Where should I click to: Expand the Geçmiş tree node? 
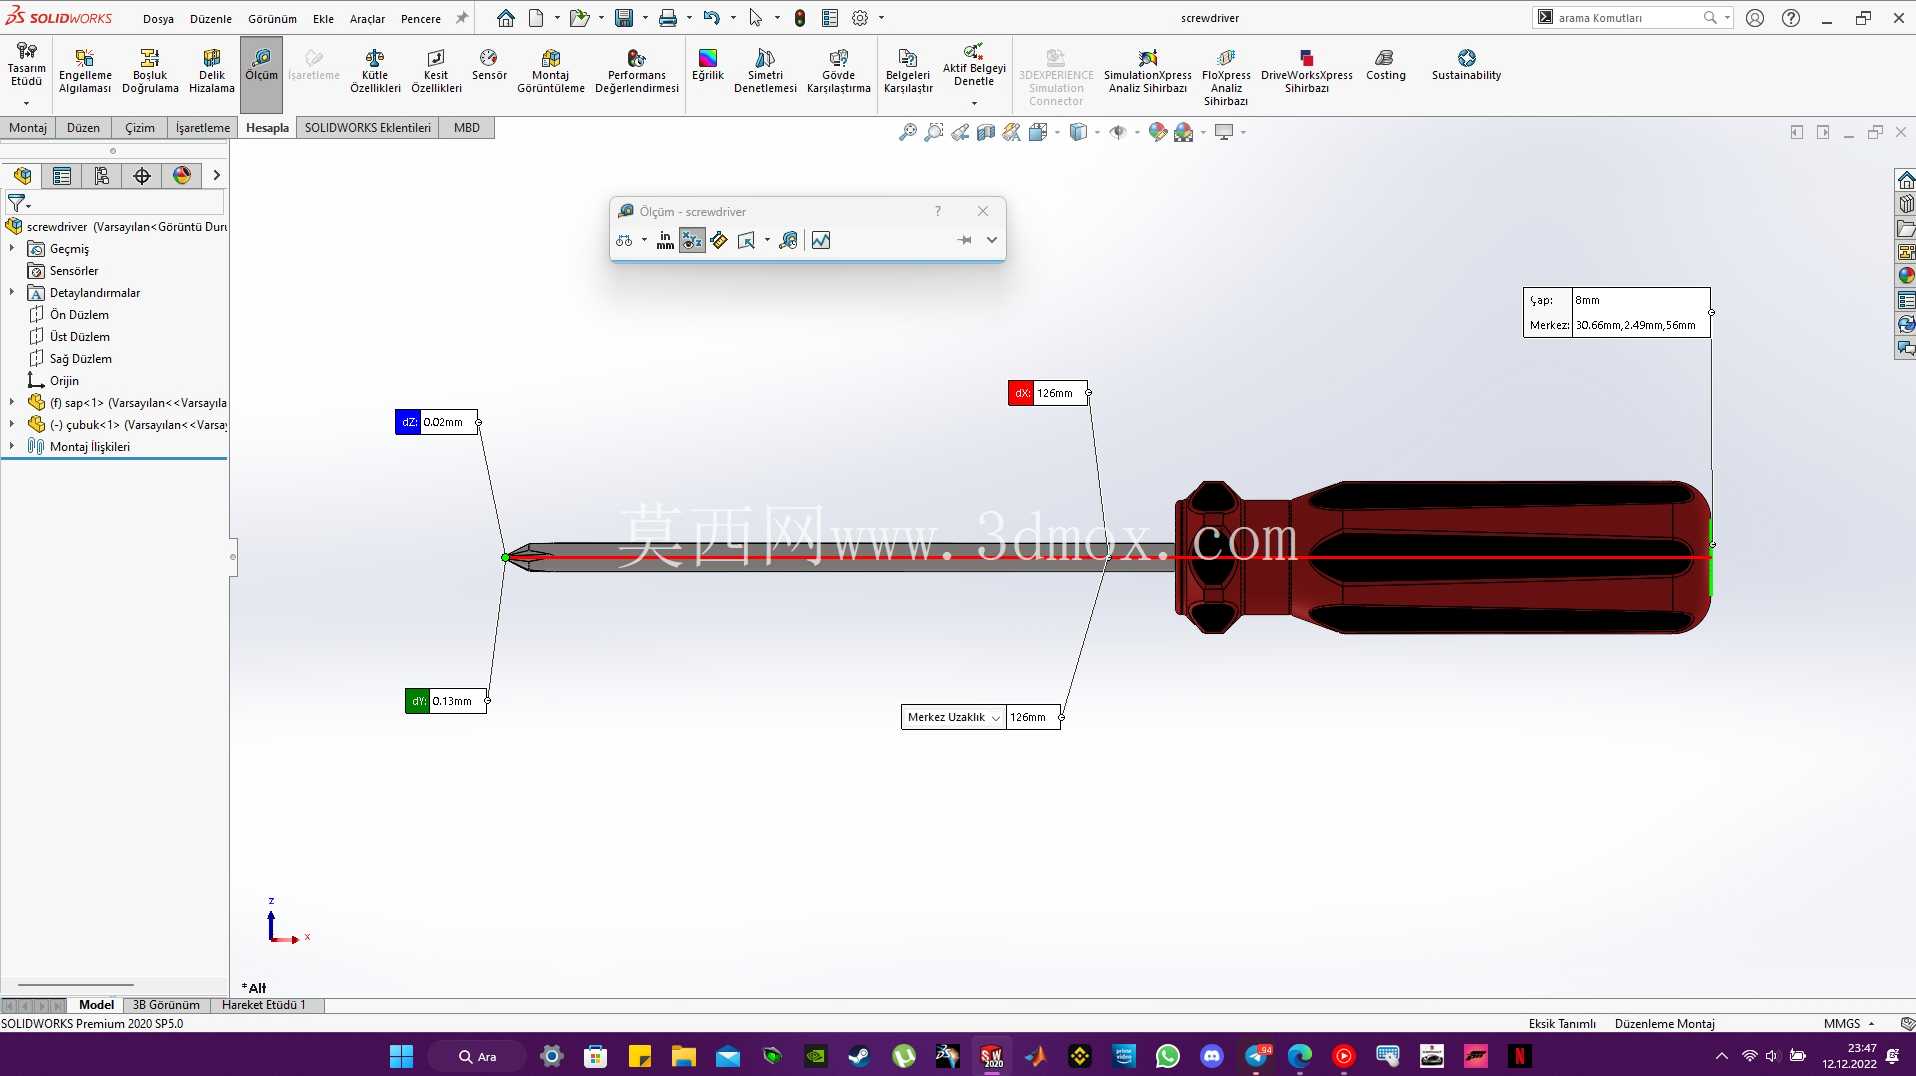(12, 248)
